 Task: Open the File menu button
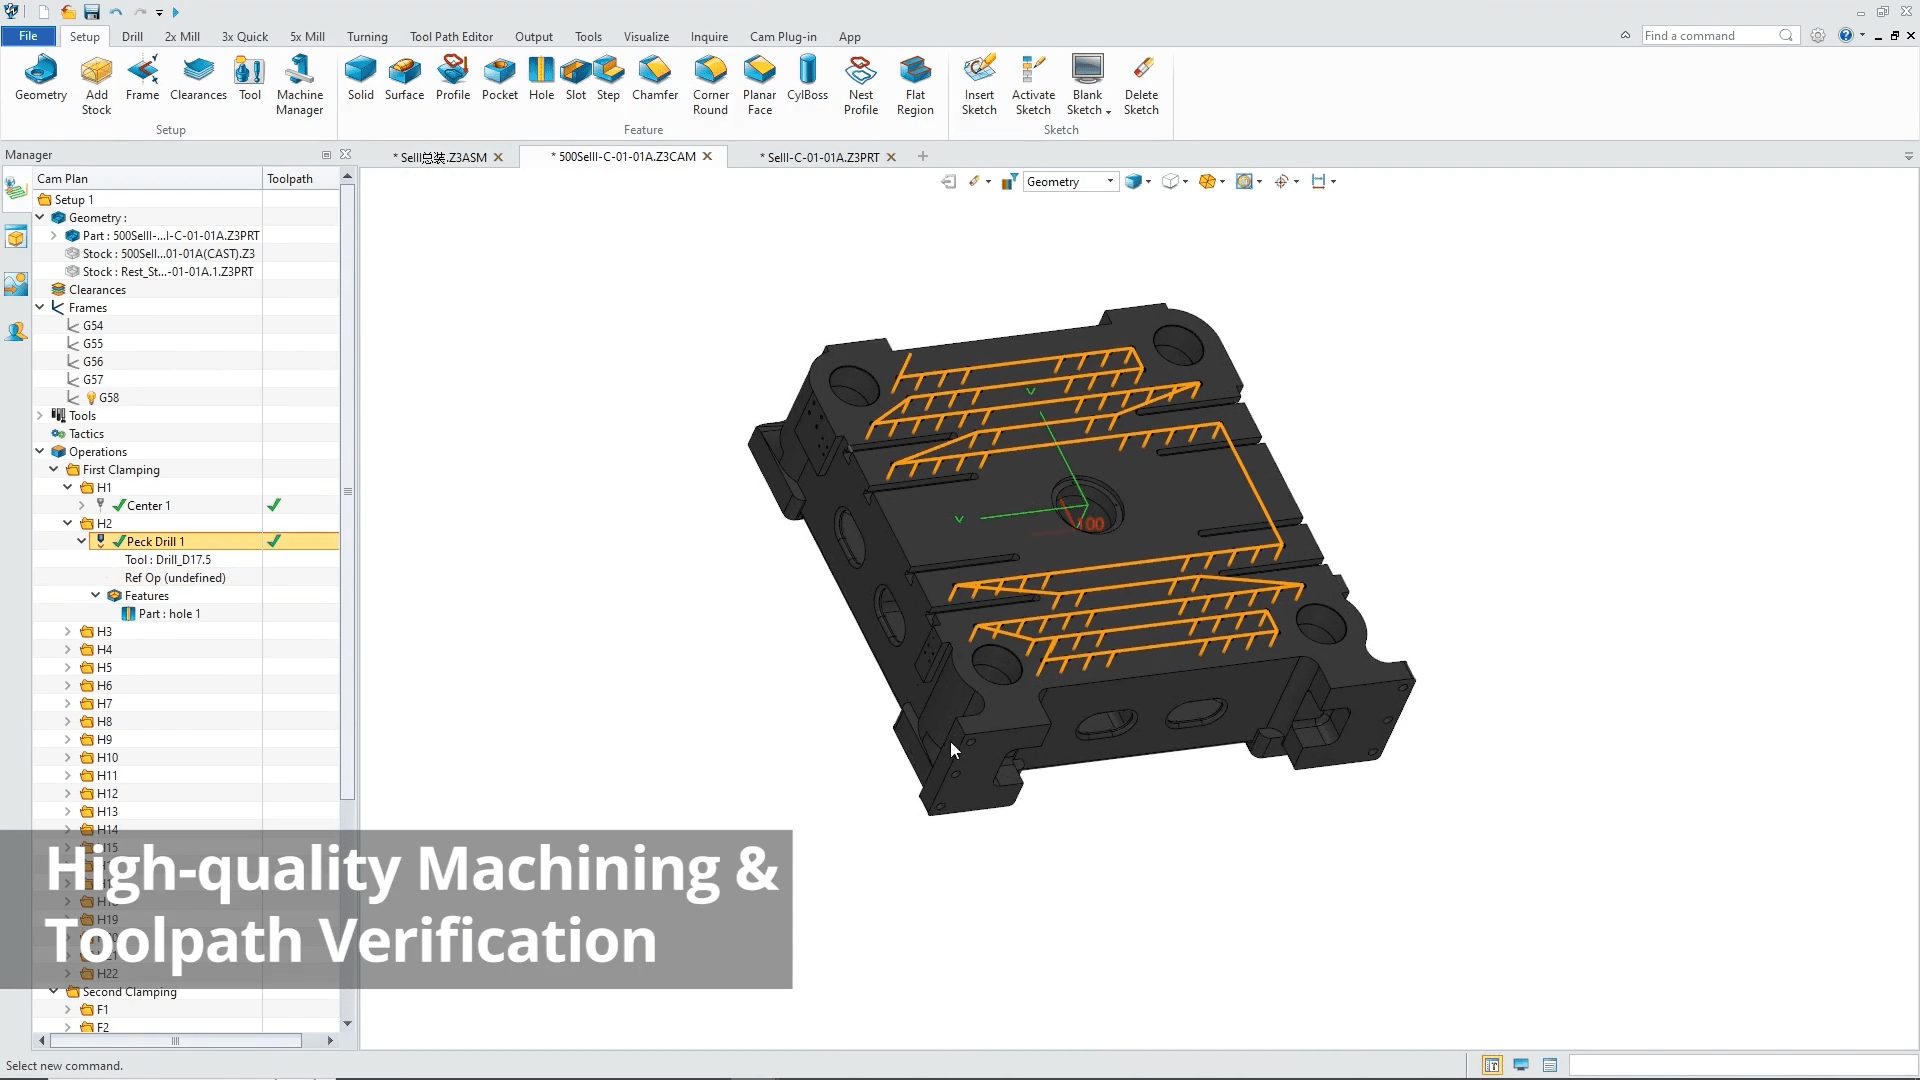click(x=28, y=36)
